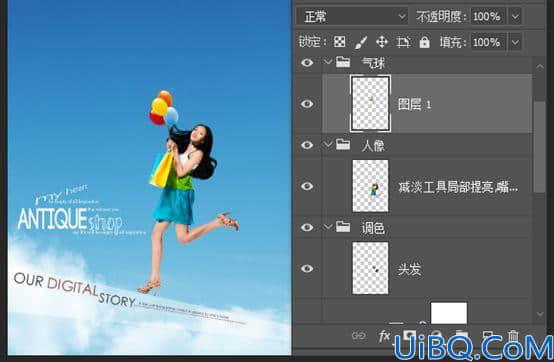Screen dimensions: 554x362
Task: Select the 图层 1 layer name
Action: 414,104
